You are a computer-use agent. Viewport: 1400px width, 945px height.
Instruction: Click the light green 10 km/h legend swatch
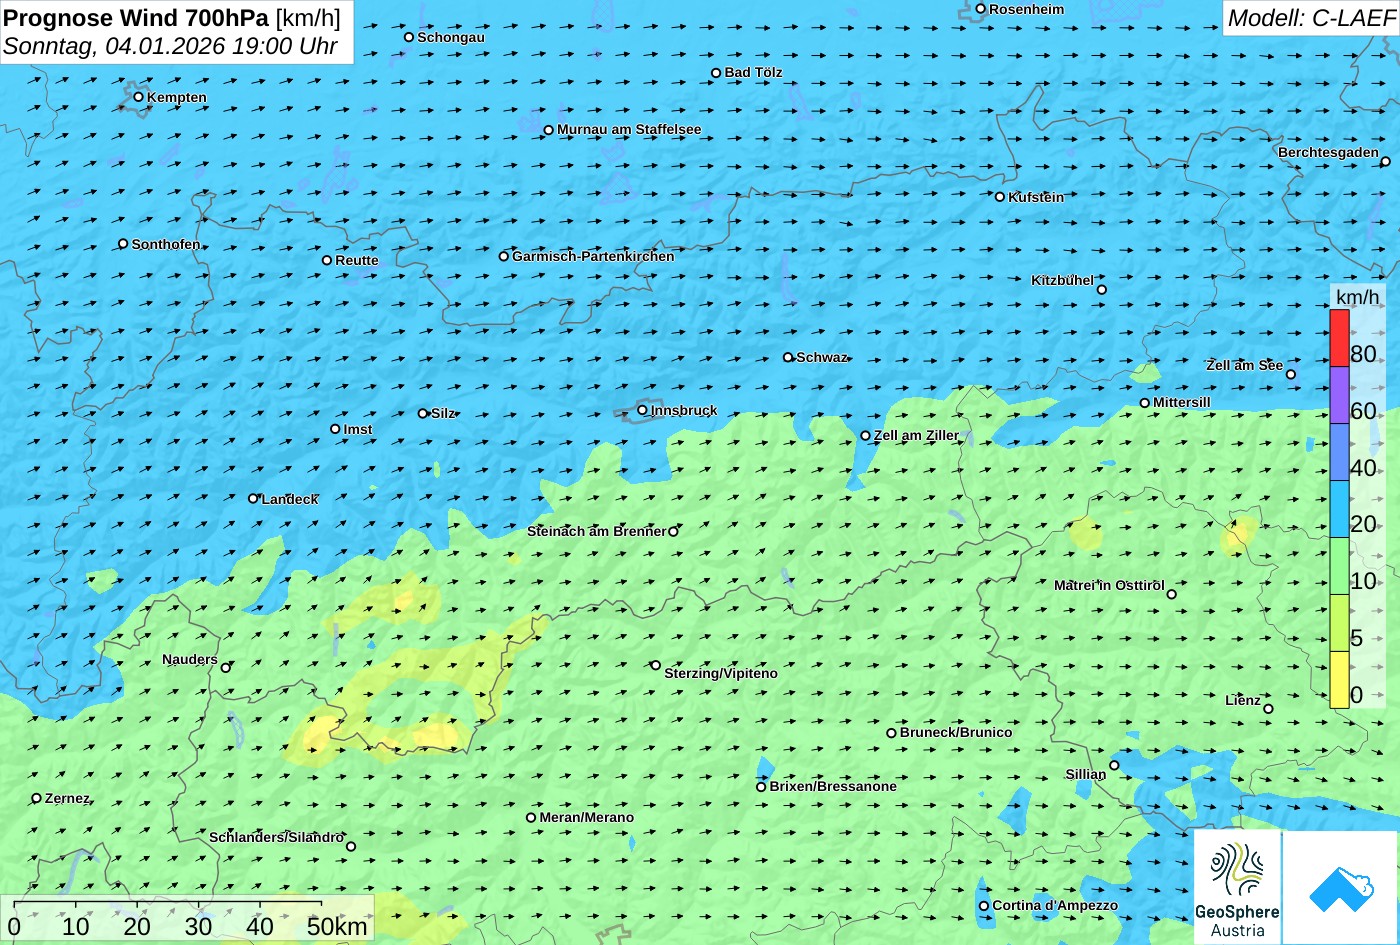click(x=1339, y=566)
